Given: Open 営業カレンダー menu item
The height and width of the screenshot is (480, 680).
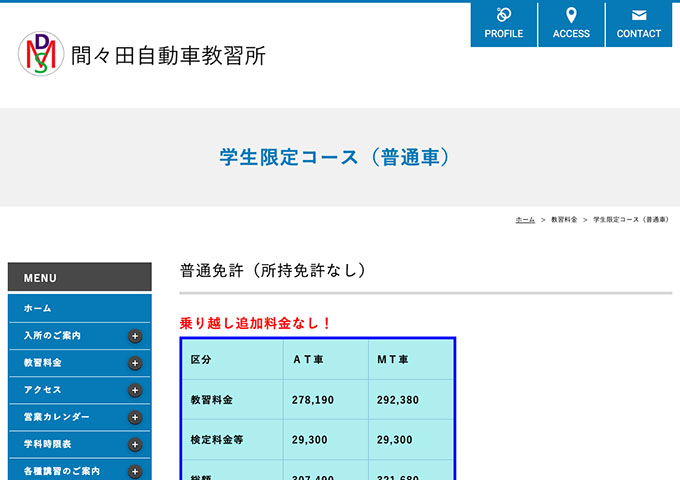Looking at the screenshot, I should (x=56, y=417).
